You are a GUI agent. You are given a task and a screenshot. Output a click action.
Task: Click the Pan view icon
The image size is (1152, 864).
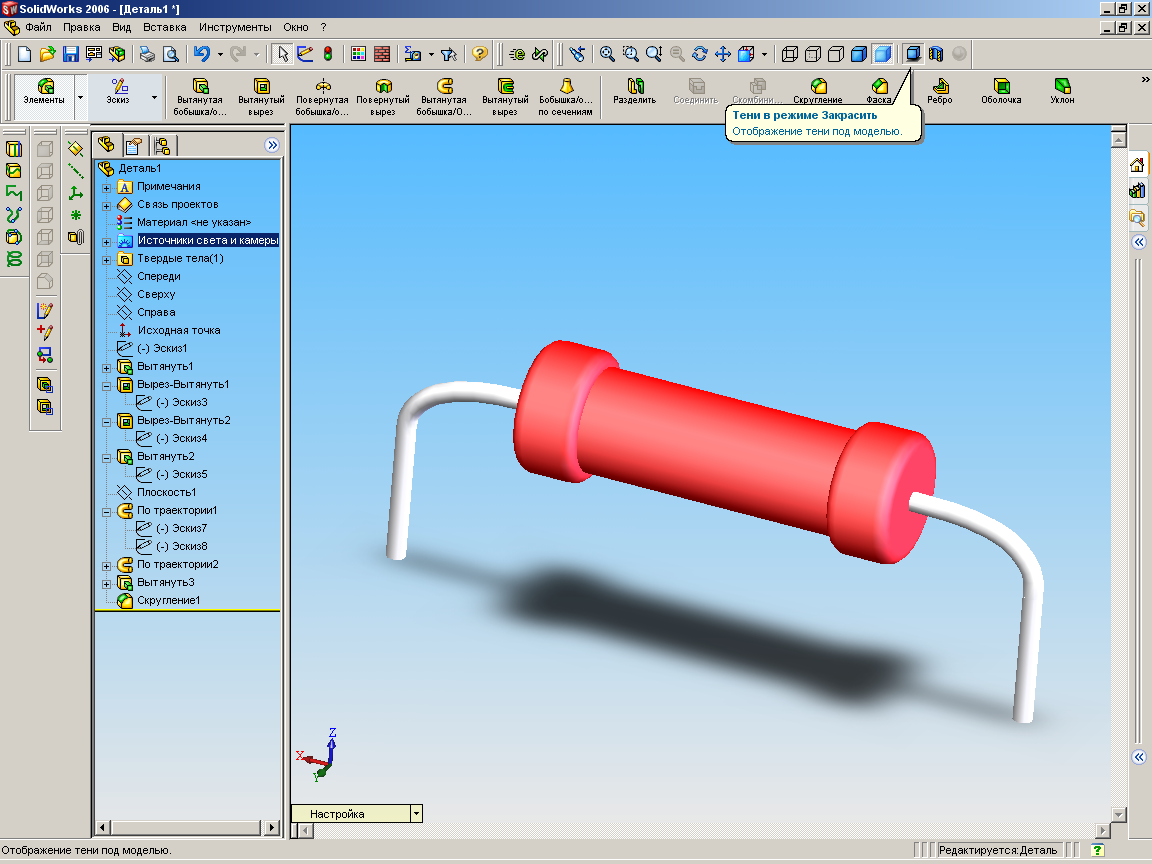723,54
